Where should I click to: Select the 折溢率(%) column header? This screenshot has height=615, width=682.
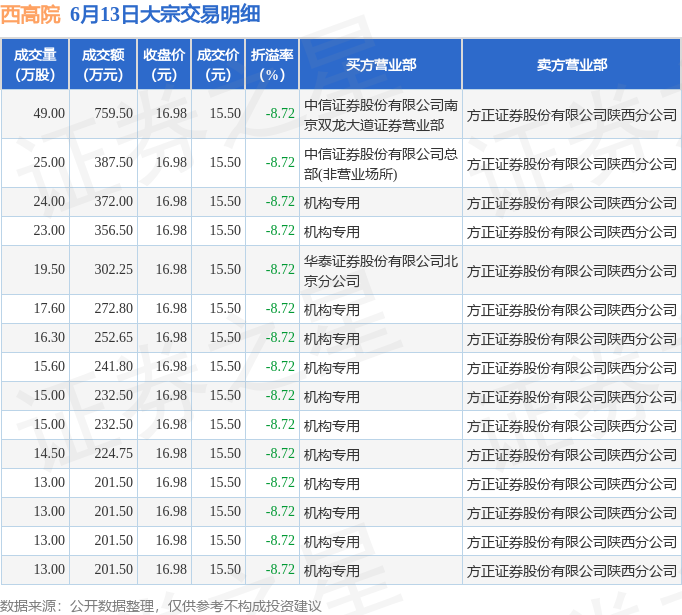(x=272, y=65)
